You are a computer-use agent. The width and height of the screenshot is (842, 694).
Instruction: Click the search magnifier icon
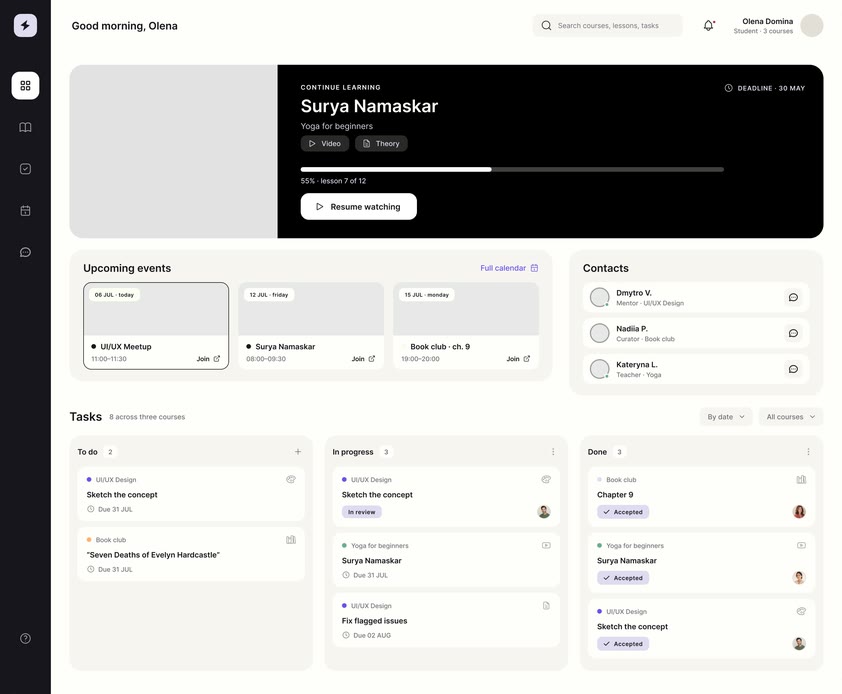(x=546, y=25)
